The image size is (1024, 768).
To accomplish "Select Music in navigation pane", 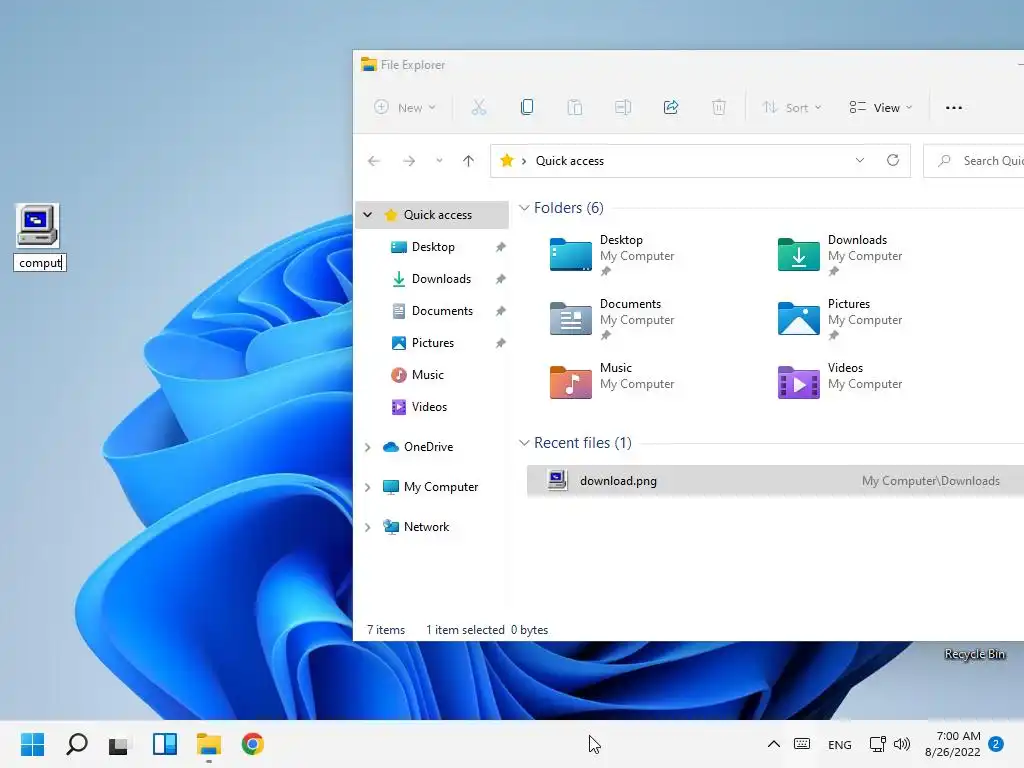I will (x=428, y=375).
